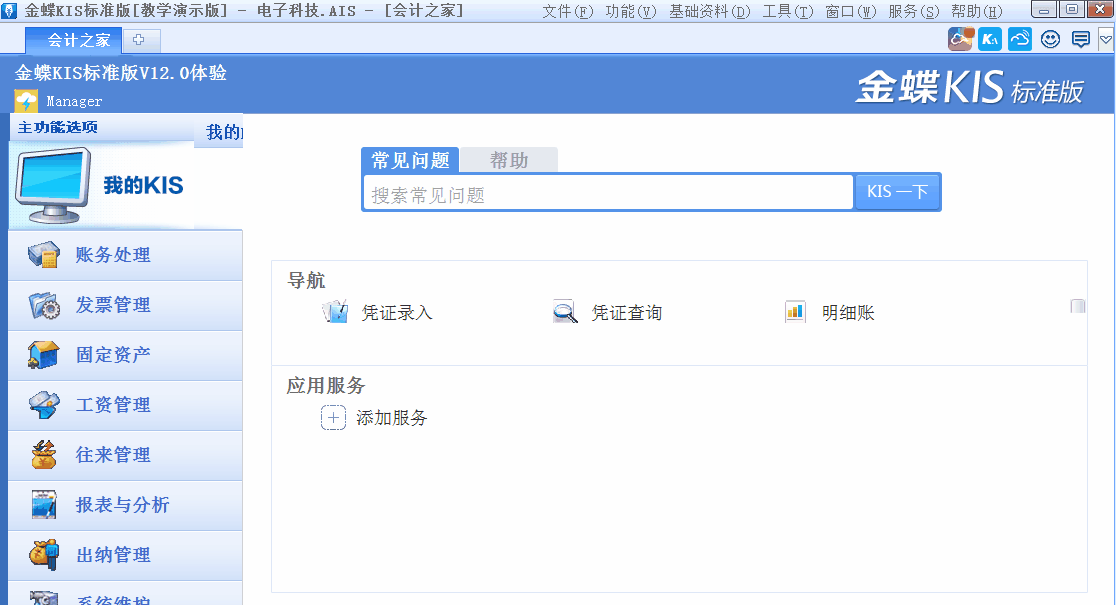This screenshot has height=605, width=1116.
Task: Open the 固定资产 house icon
Action: click(43, 354)
